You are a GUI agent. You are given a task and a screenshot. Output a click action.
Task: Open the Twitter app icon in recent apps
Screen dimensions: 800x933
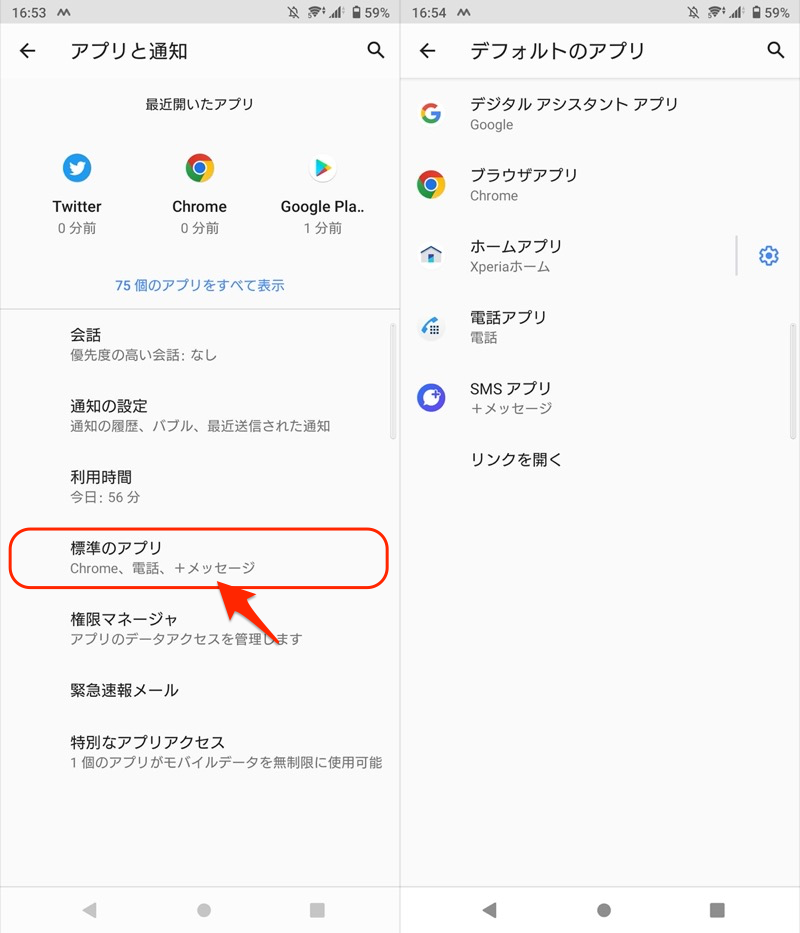(x=77, y=168)
